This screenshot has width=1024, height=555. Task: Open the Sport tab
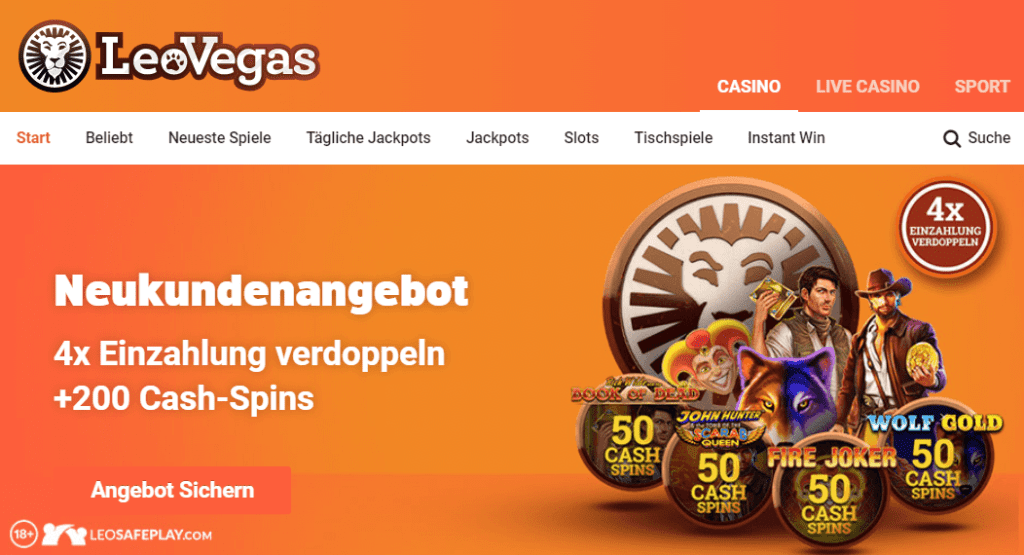[x=982, y=87]
